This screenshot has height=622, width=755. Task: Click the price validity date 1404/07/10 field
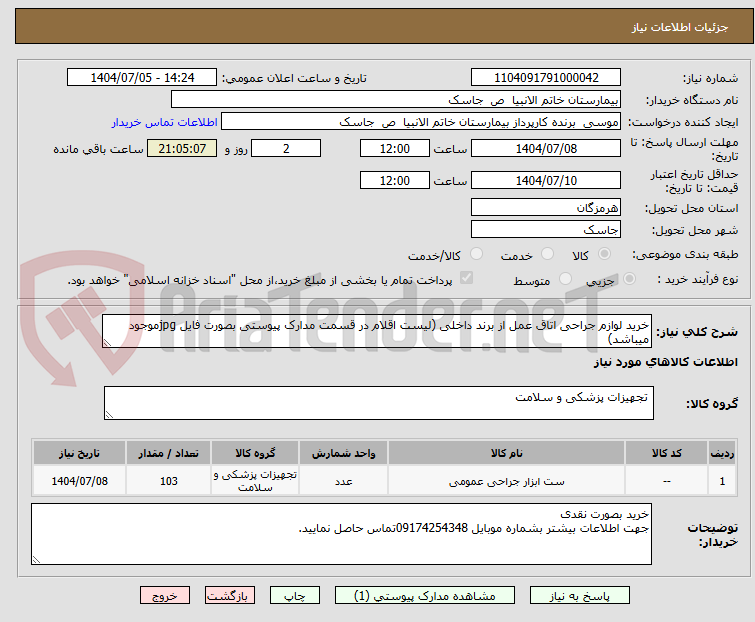tap(546, 181)
